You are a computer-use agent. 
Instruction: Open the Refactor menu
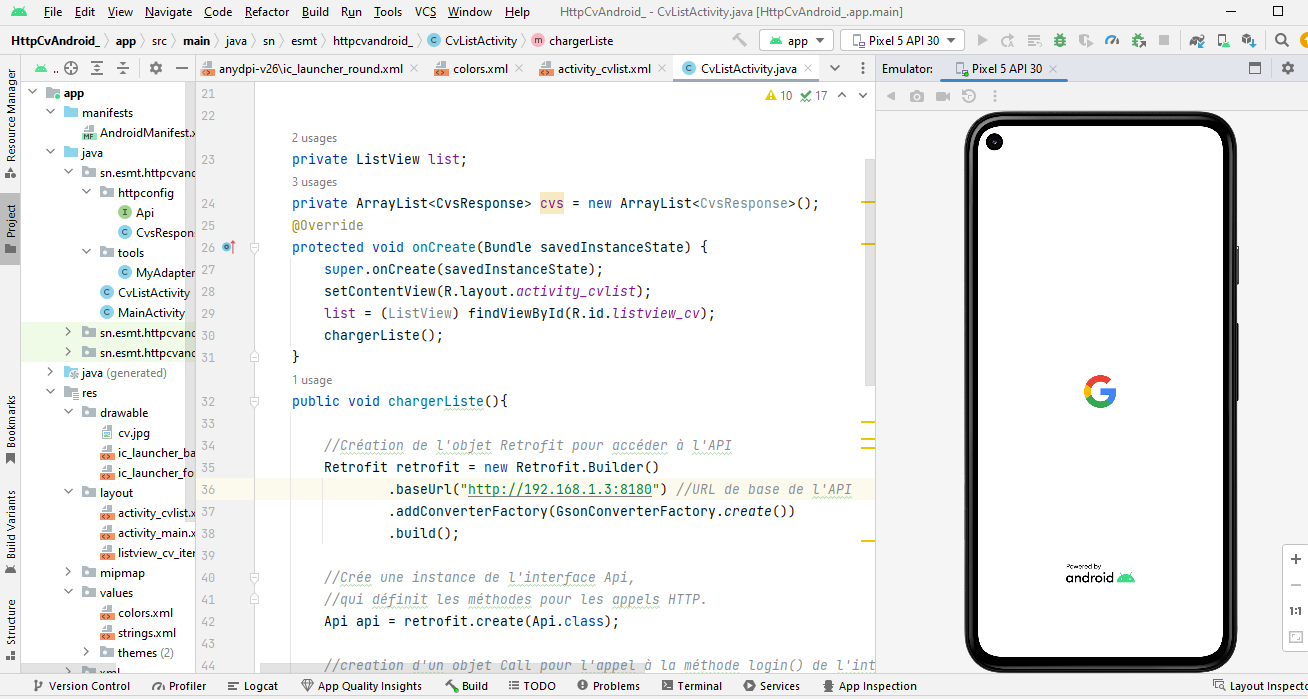(266, 12)
